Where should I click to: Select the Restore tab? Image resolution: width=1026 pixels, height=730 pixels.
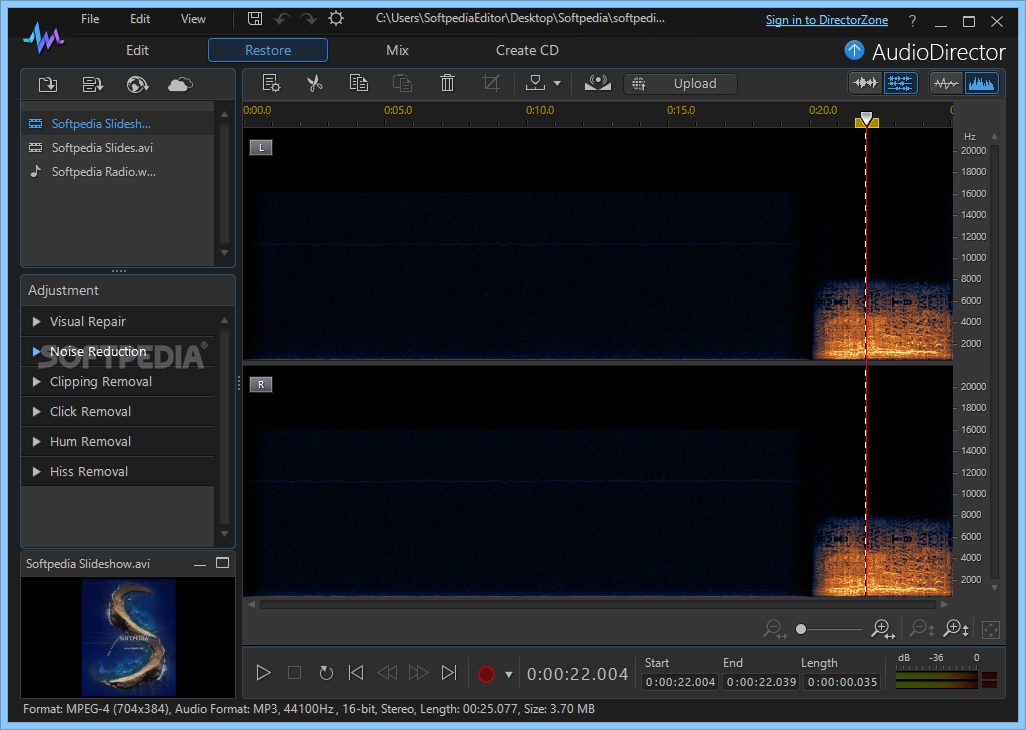[268, 50]
